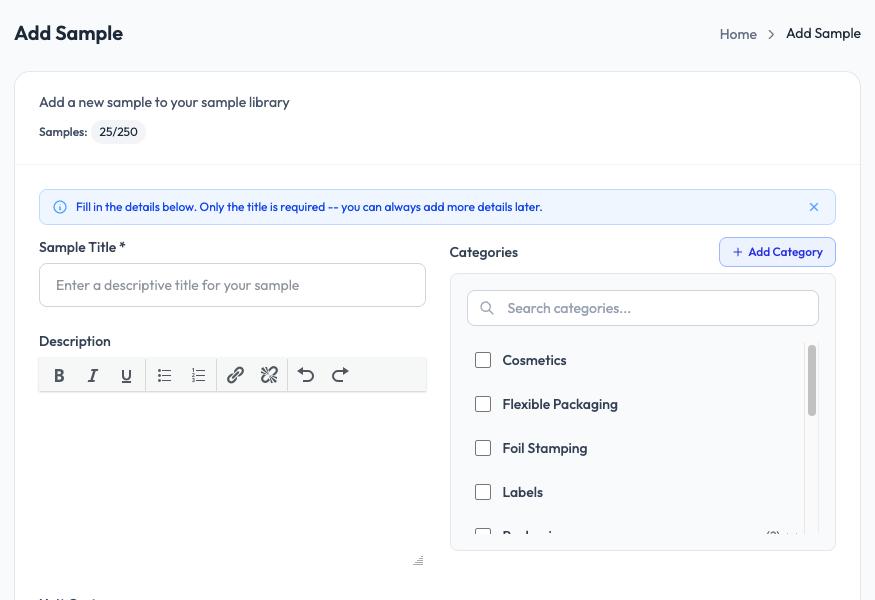Click the Sample Title input field
Image resolution: width=875 pixels, height=600 pixels.
click(x=232, y=285)
